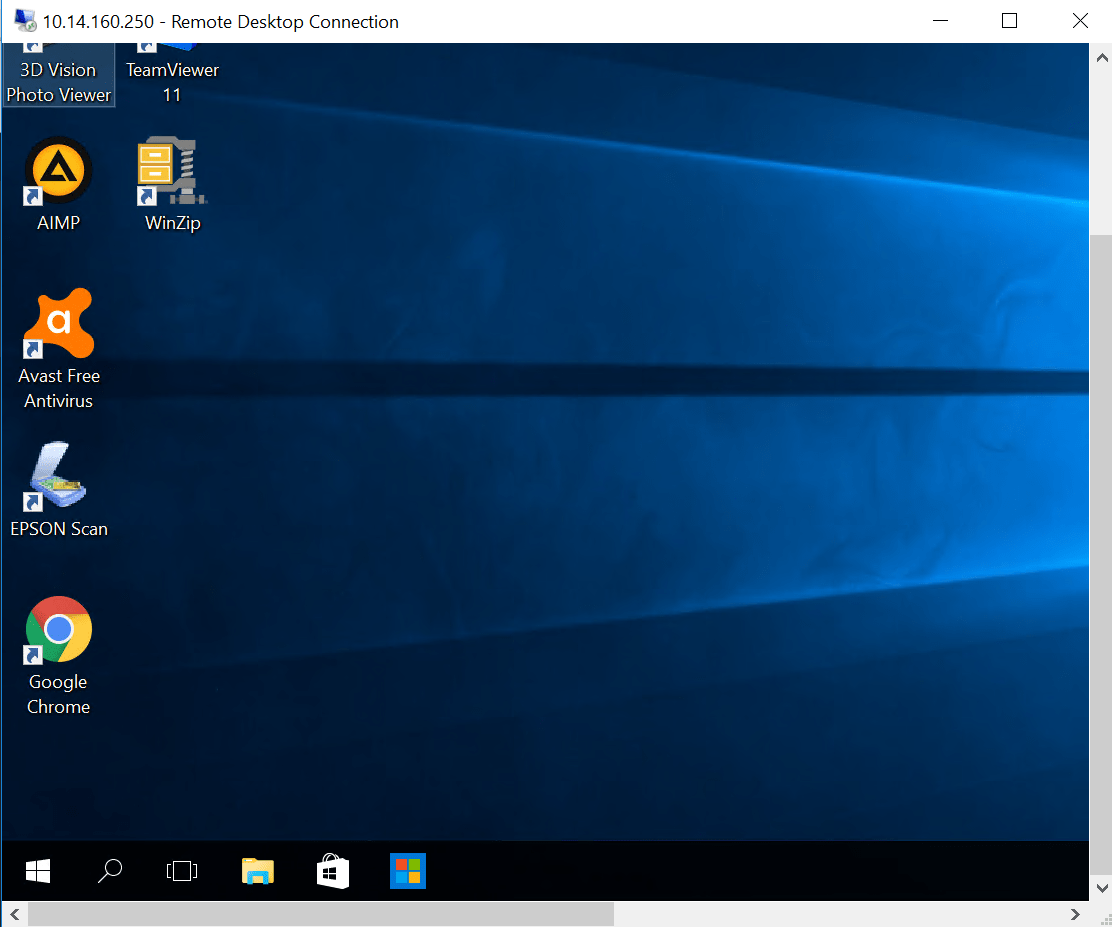Select the WinZip desktop icon
The height and width of the screenshot is (927, 1112).
coord(172,184)
